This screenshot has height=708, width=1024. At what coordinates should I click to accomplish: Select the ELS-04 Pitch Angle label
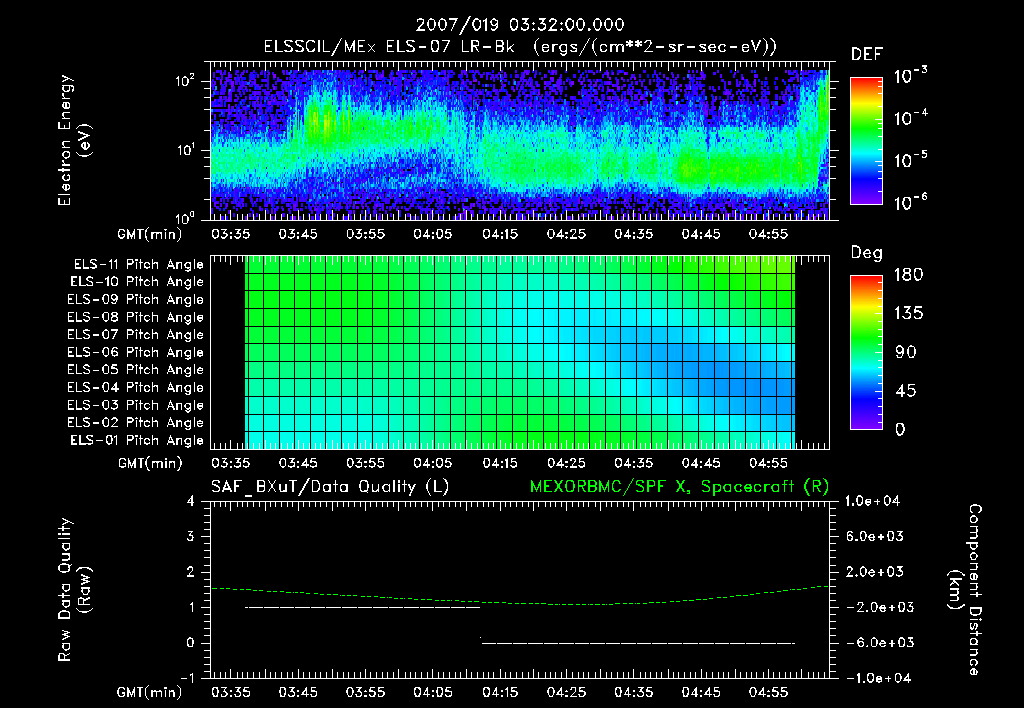(135, 387)
